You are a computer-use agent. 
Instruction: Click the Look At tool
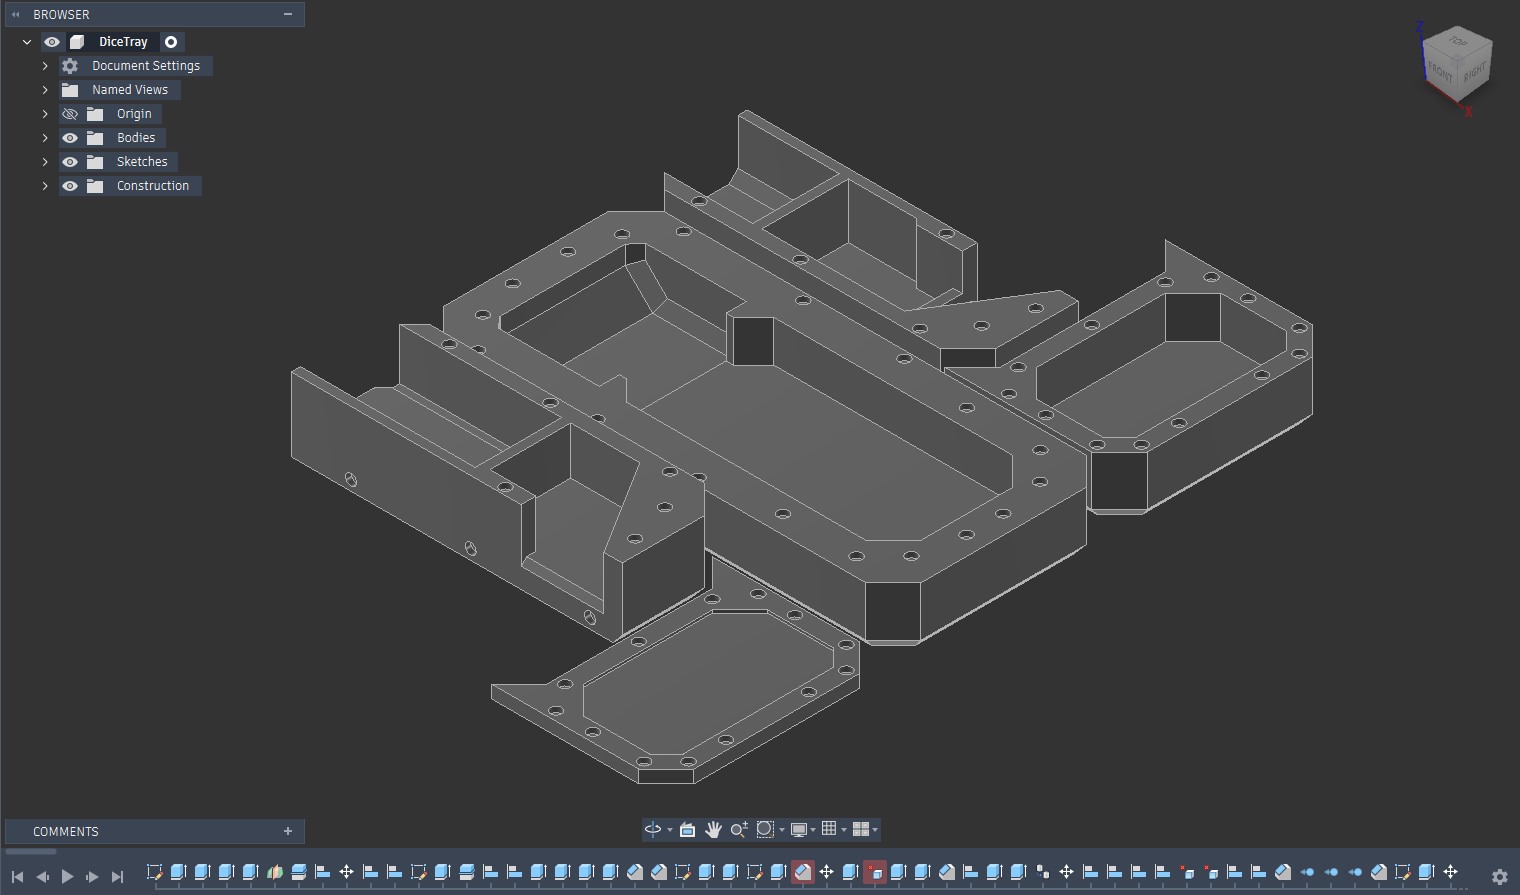click(x=687, y=829)
